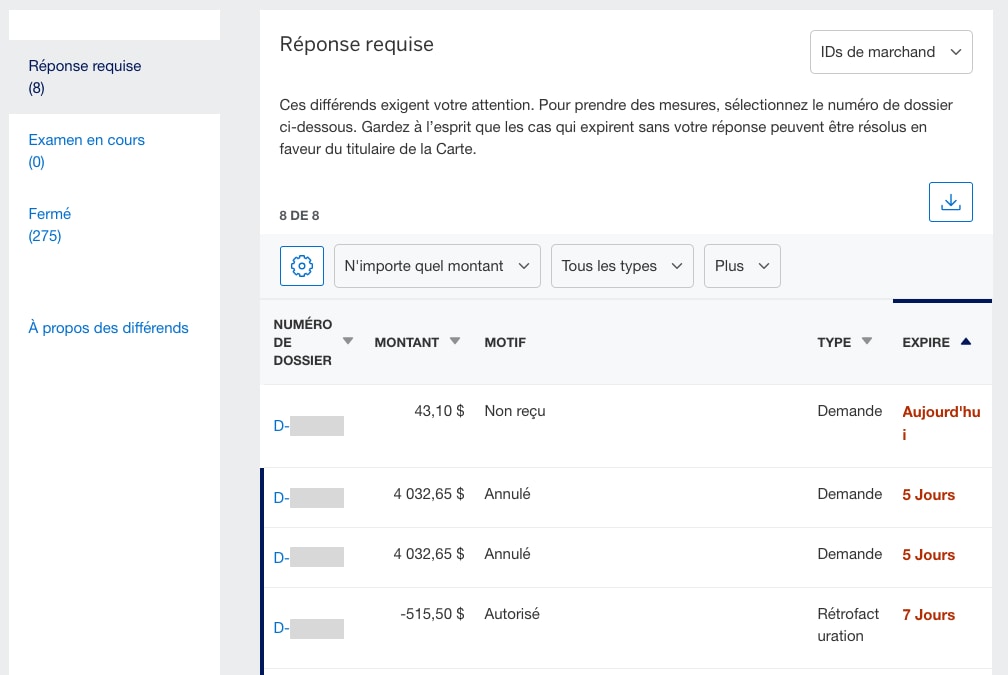Sort the MONTANT column using its arrow
Viewport: 1008px width, 675px height.
click(x=455, y=341)
